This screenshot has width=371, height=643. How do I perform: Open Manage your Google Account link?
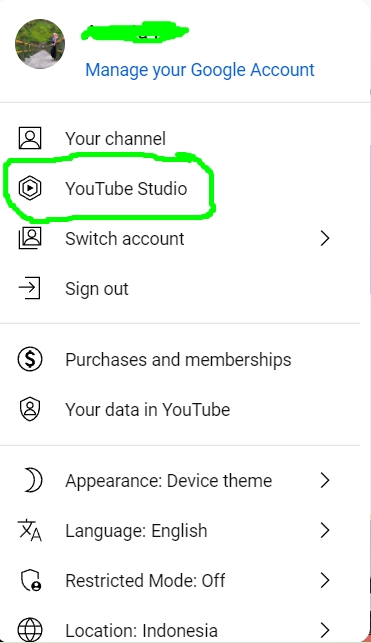[200, 70]
